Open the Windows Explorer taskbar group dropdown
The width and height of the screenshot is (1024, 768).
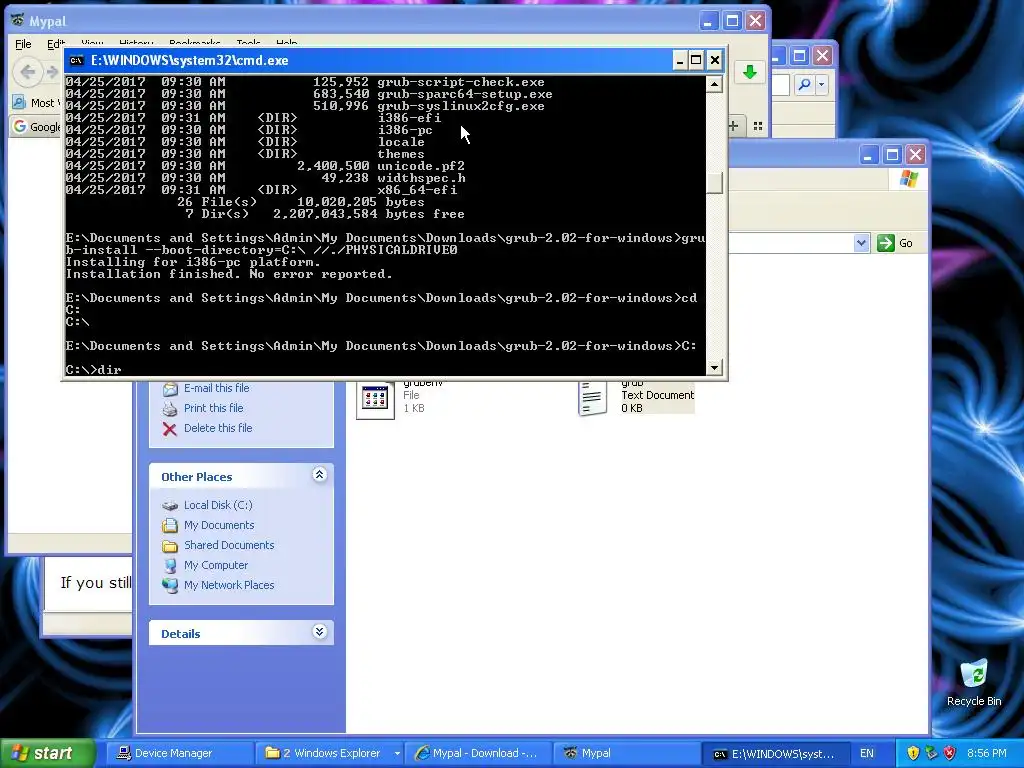point(396,753)
